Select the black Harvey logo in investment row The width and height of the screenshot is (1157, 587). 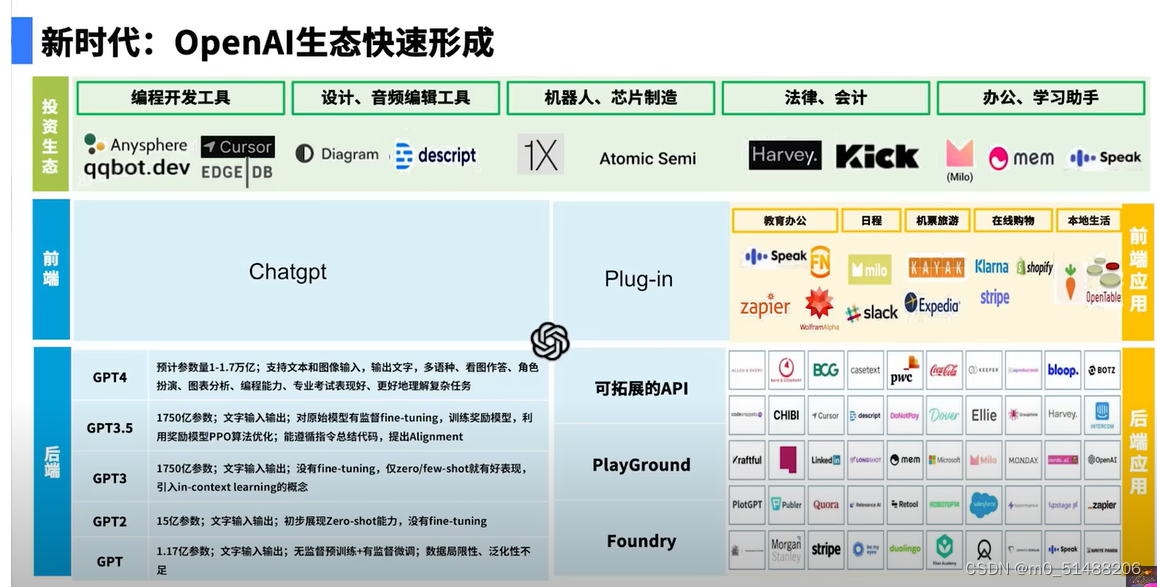point(785,155)
